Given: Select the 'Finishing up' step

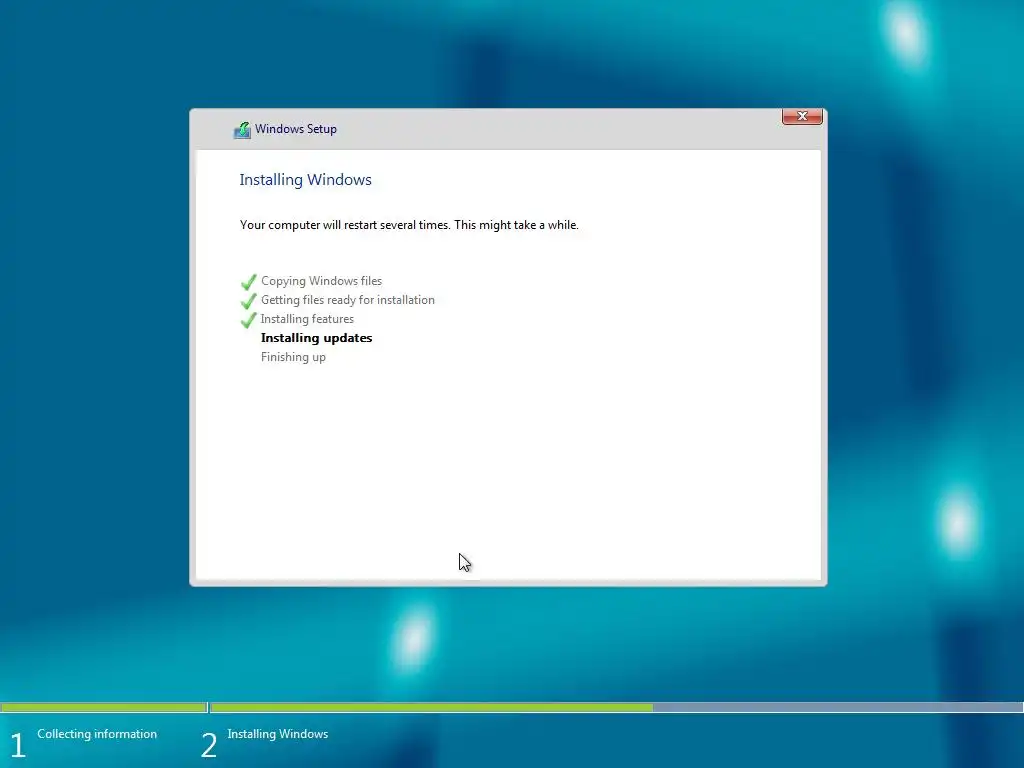Looking at the screenshot, I should tap(293, 357).
